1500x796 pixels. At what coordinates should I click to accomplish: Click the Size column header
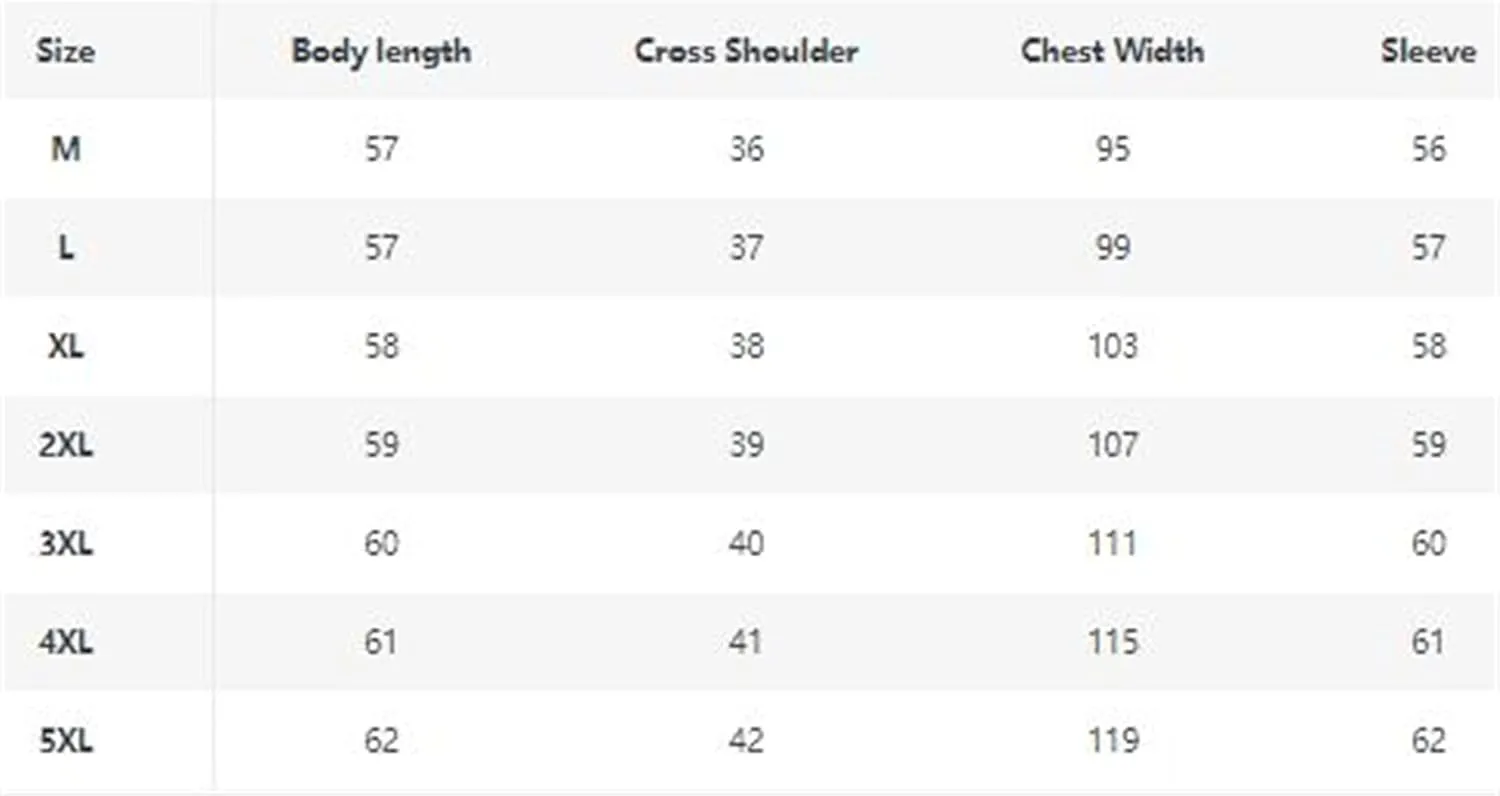point(65,51)
